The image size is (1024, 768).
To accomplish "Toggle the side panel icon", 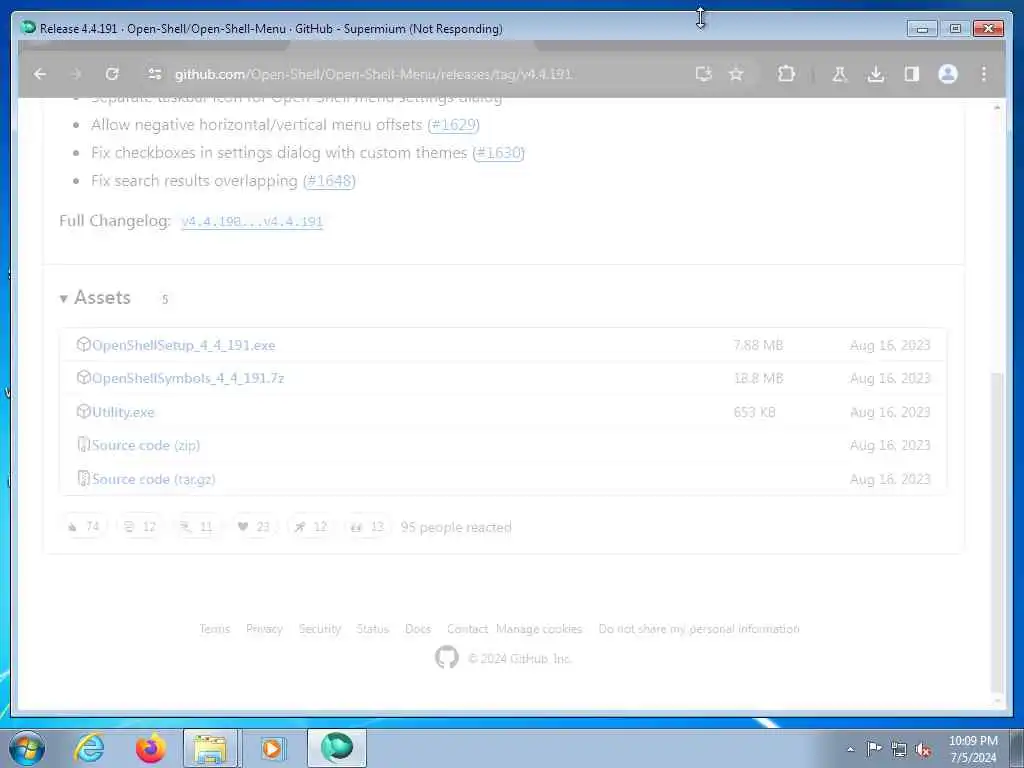I will [x=912, y=74].
